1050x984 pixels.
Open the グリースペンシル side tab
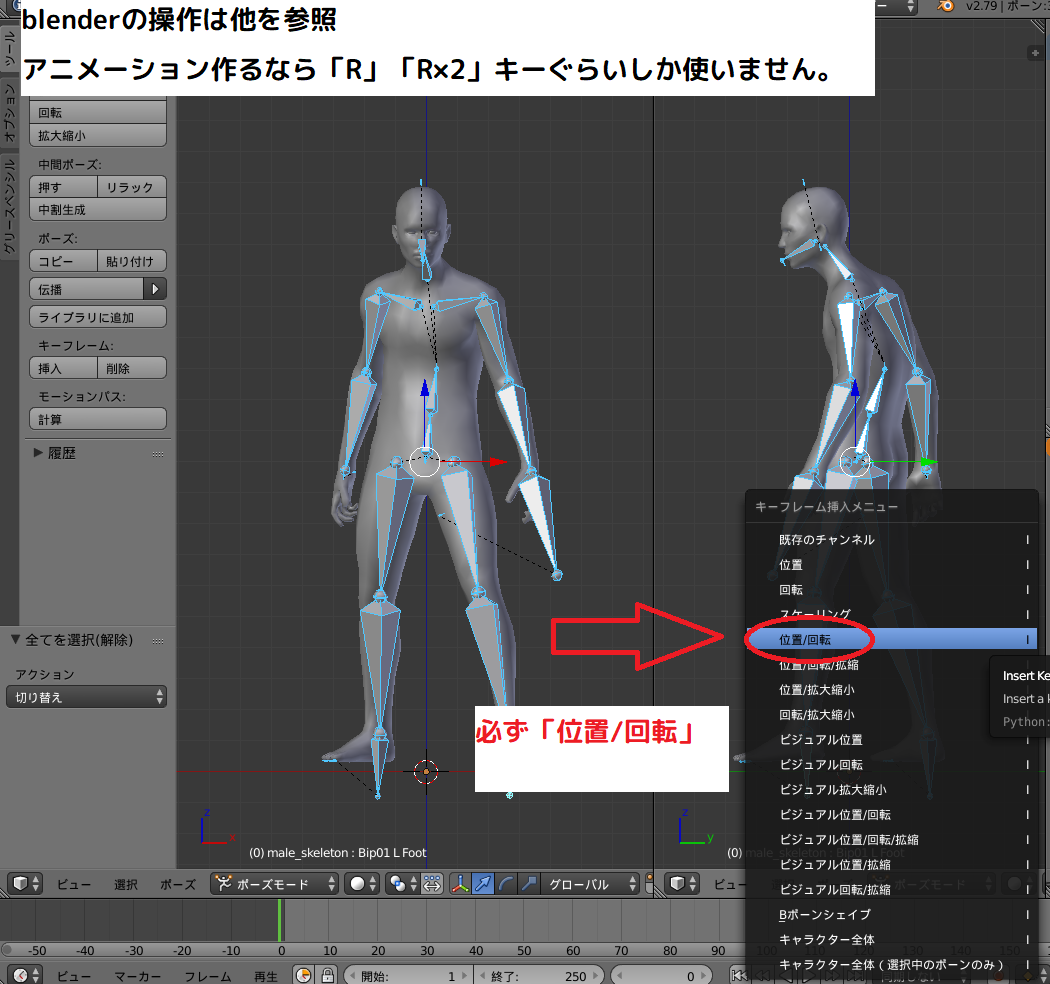(x=9, y=204)
